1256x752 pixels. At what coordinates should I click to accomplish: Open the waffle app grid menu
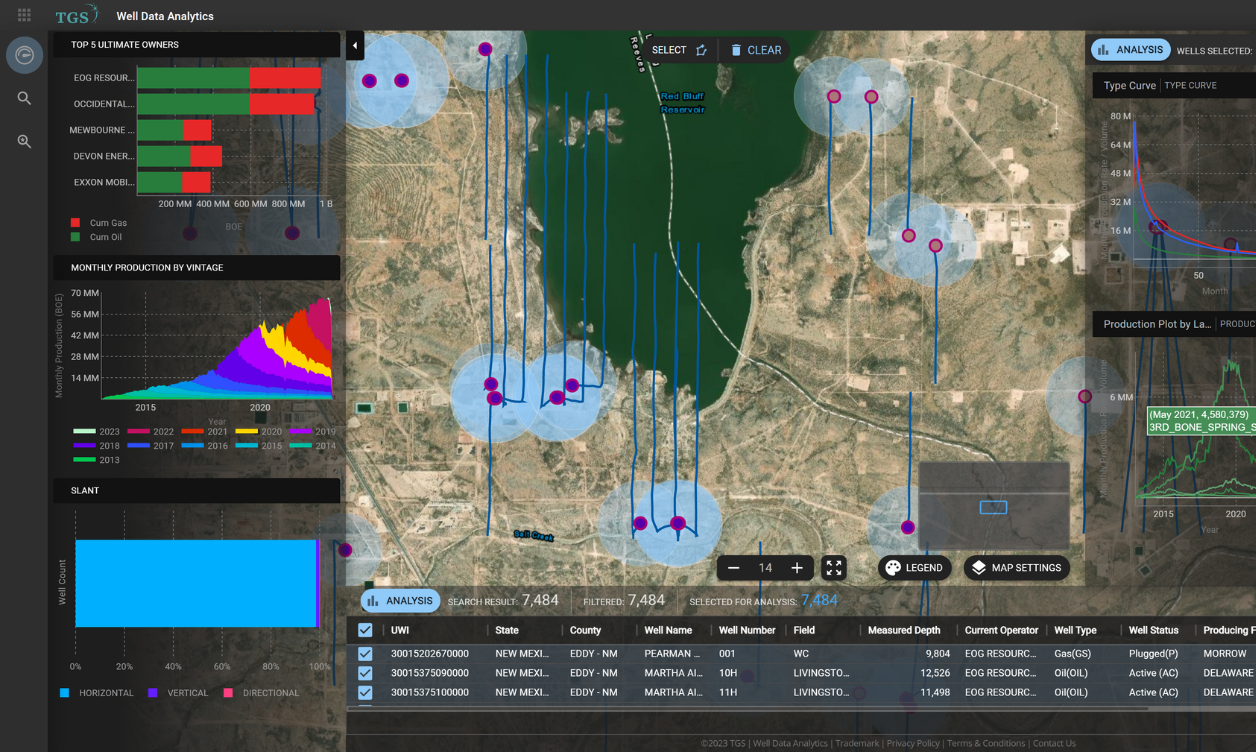coord(23,15)
